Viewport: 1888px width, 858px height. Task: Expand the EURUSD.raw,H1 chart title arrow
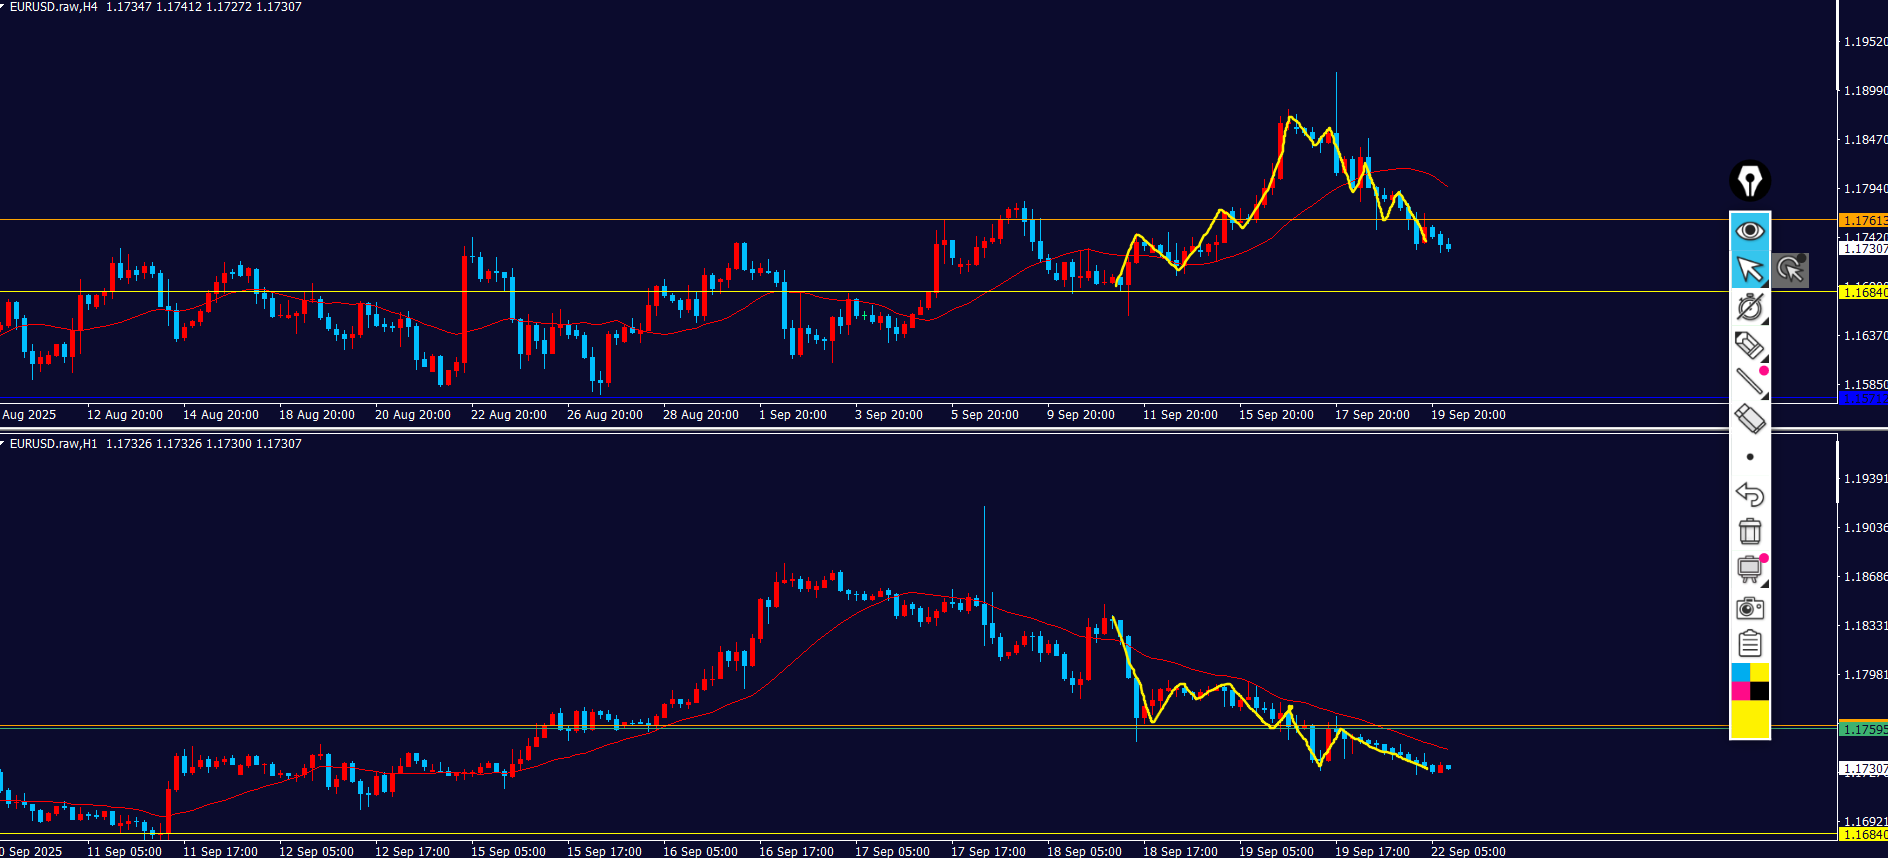pos(3,443)
